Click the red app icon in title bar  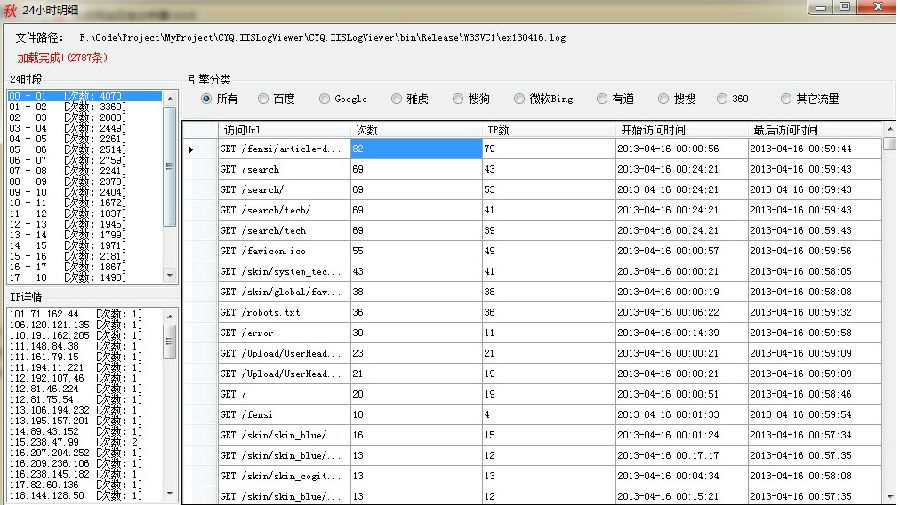[x=10, y=10]
